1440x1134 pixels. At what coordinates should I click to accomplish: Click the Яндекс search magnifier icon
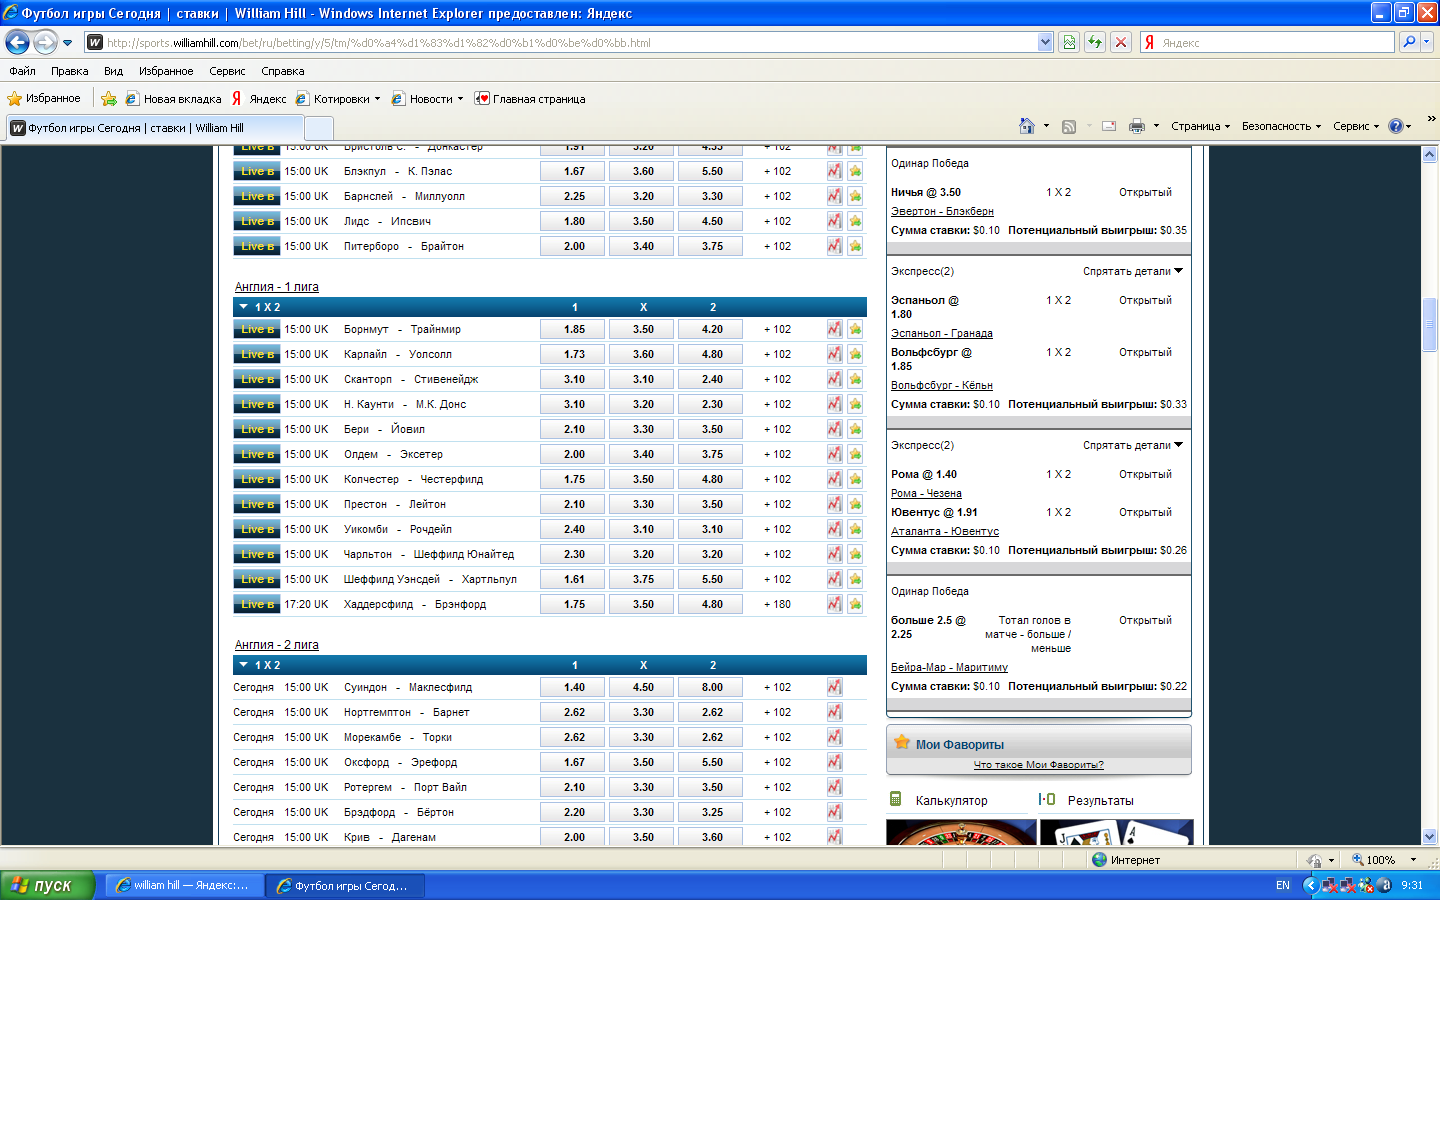(1409, 42)
